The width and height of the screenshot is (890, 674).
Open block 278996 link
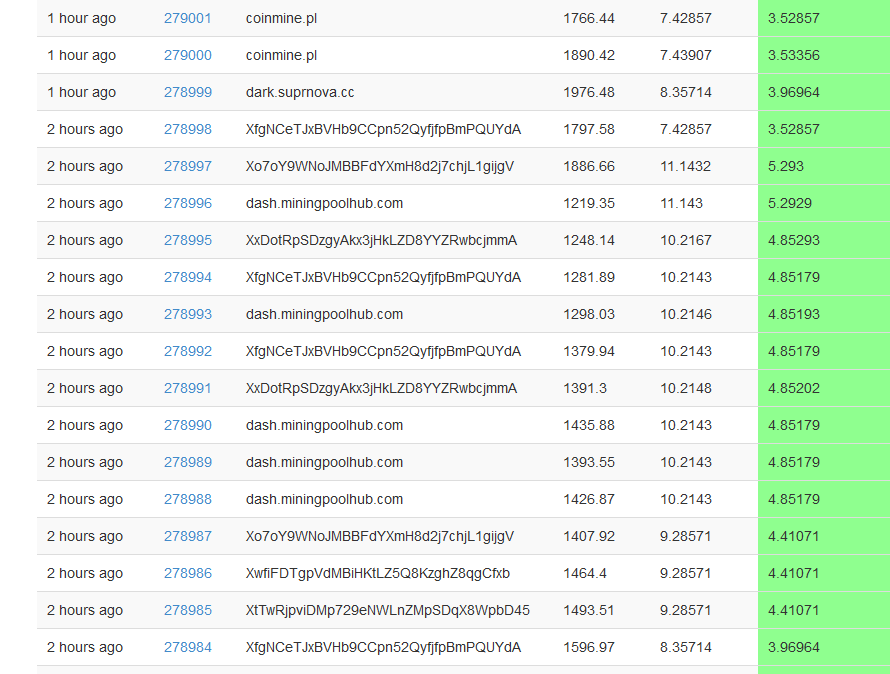click(x=187, y=203)
